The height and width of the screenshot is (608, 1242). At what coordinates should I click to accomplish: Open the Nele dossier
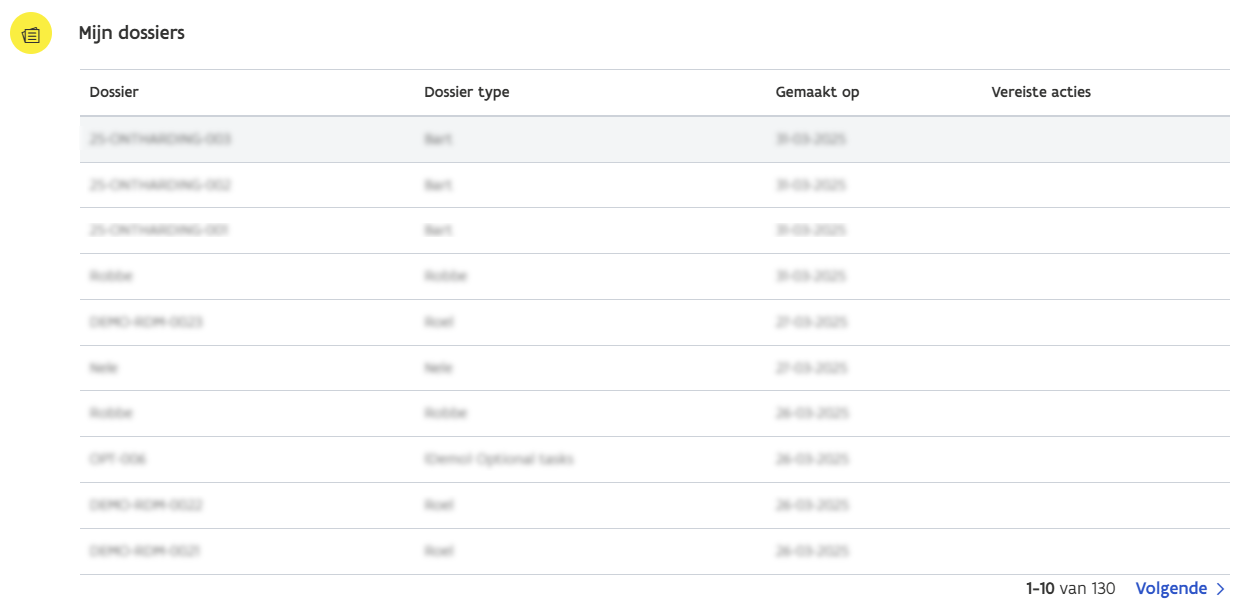click(103, 368)
